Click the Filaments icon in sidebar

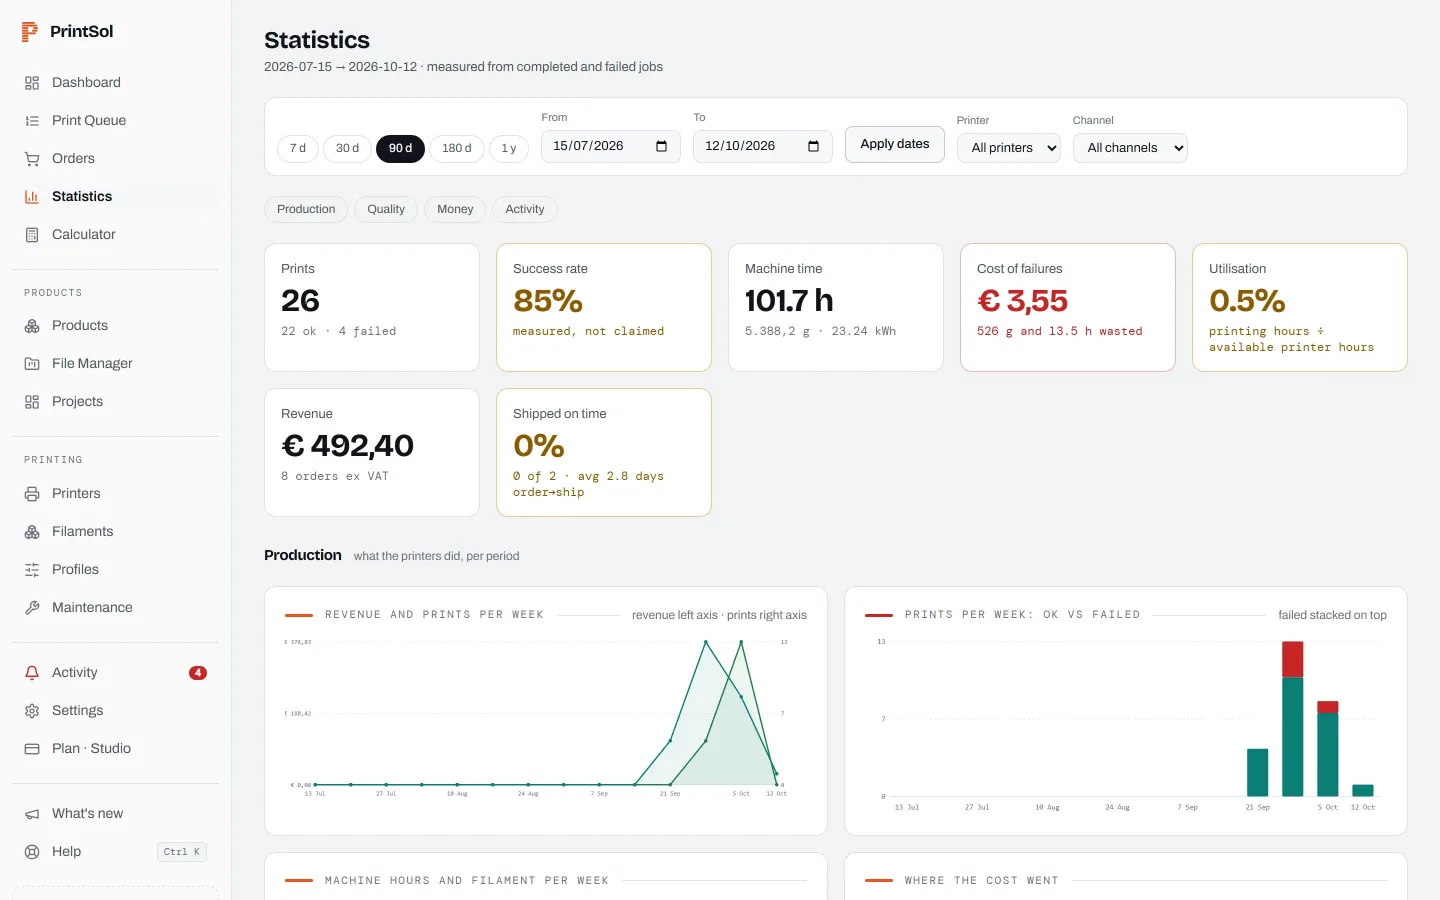(32, 532)
